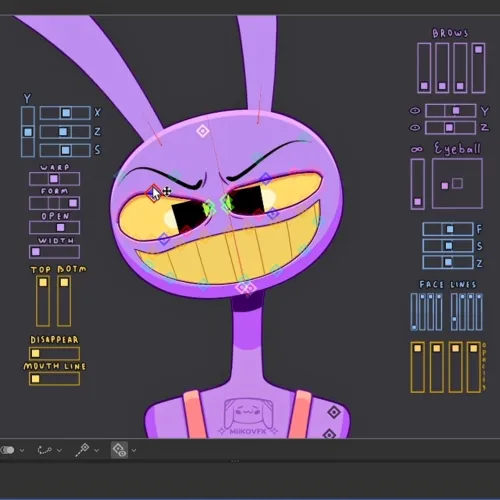Click the third yellow opacity slider handle

coord(455,349)
